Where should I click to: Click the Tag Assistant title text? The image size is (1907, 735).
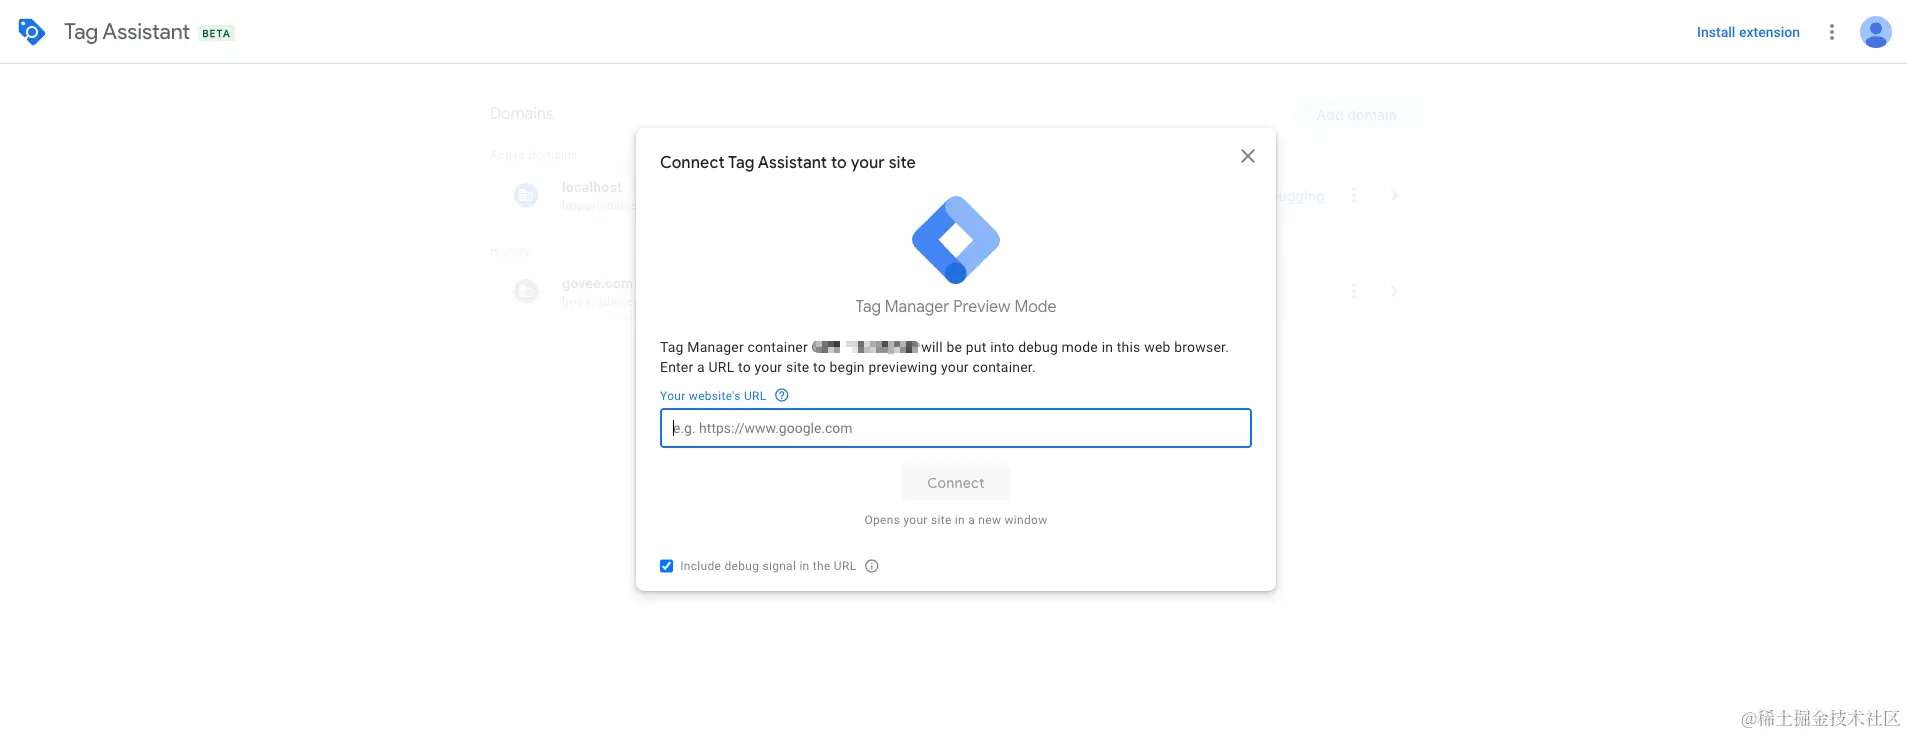127,32
